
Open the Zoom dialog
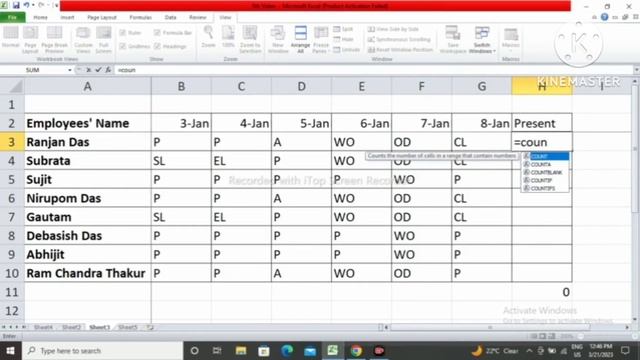(x=209, y=37)
